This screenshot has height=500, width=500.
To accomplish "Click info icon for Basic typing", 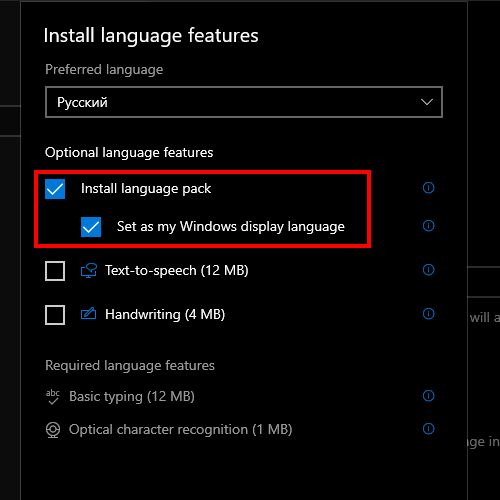I will 428,396.
